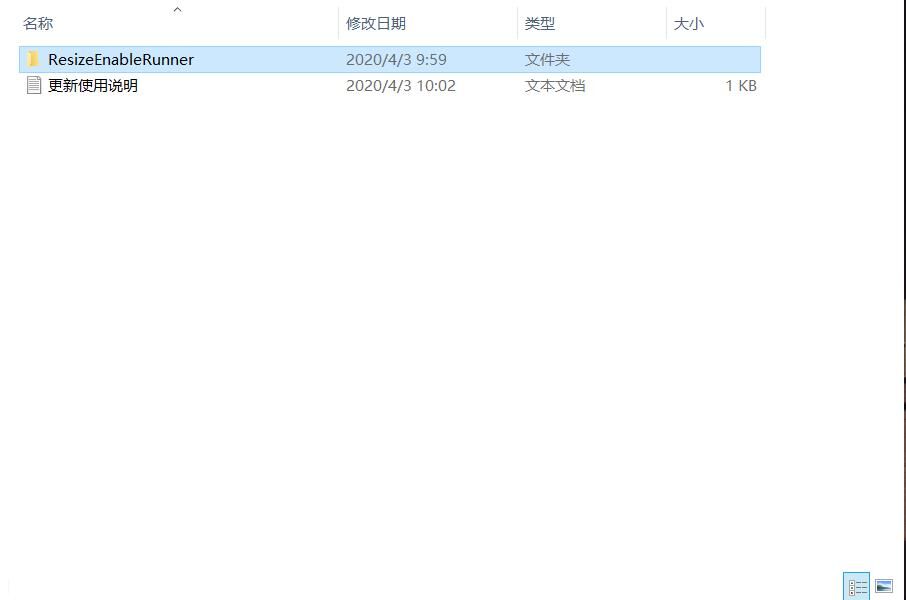Switch to large icons view layout
This screenshot has width=906, height=600.
(884, 586)
